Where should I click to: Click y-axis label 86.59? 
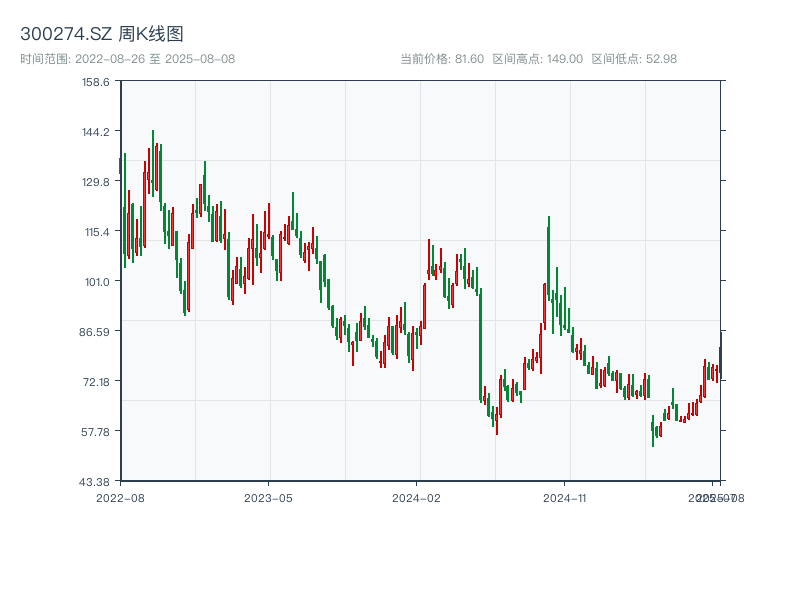click(x=94, y=332)
